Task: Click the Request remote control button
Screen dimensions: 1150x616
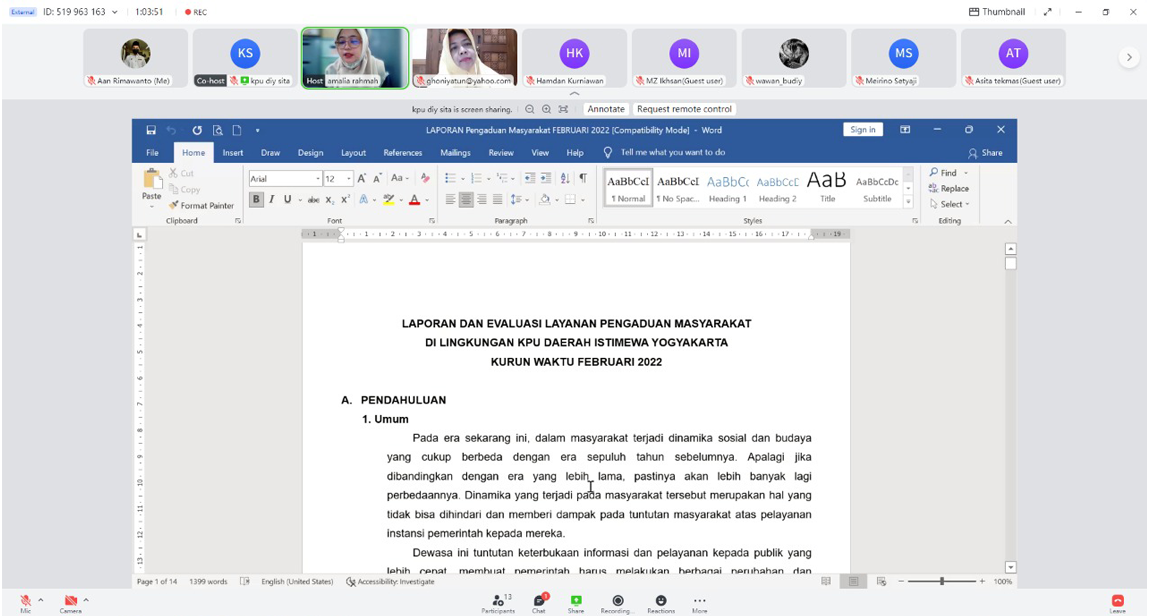Action: [x=684, y=109]
